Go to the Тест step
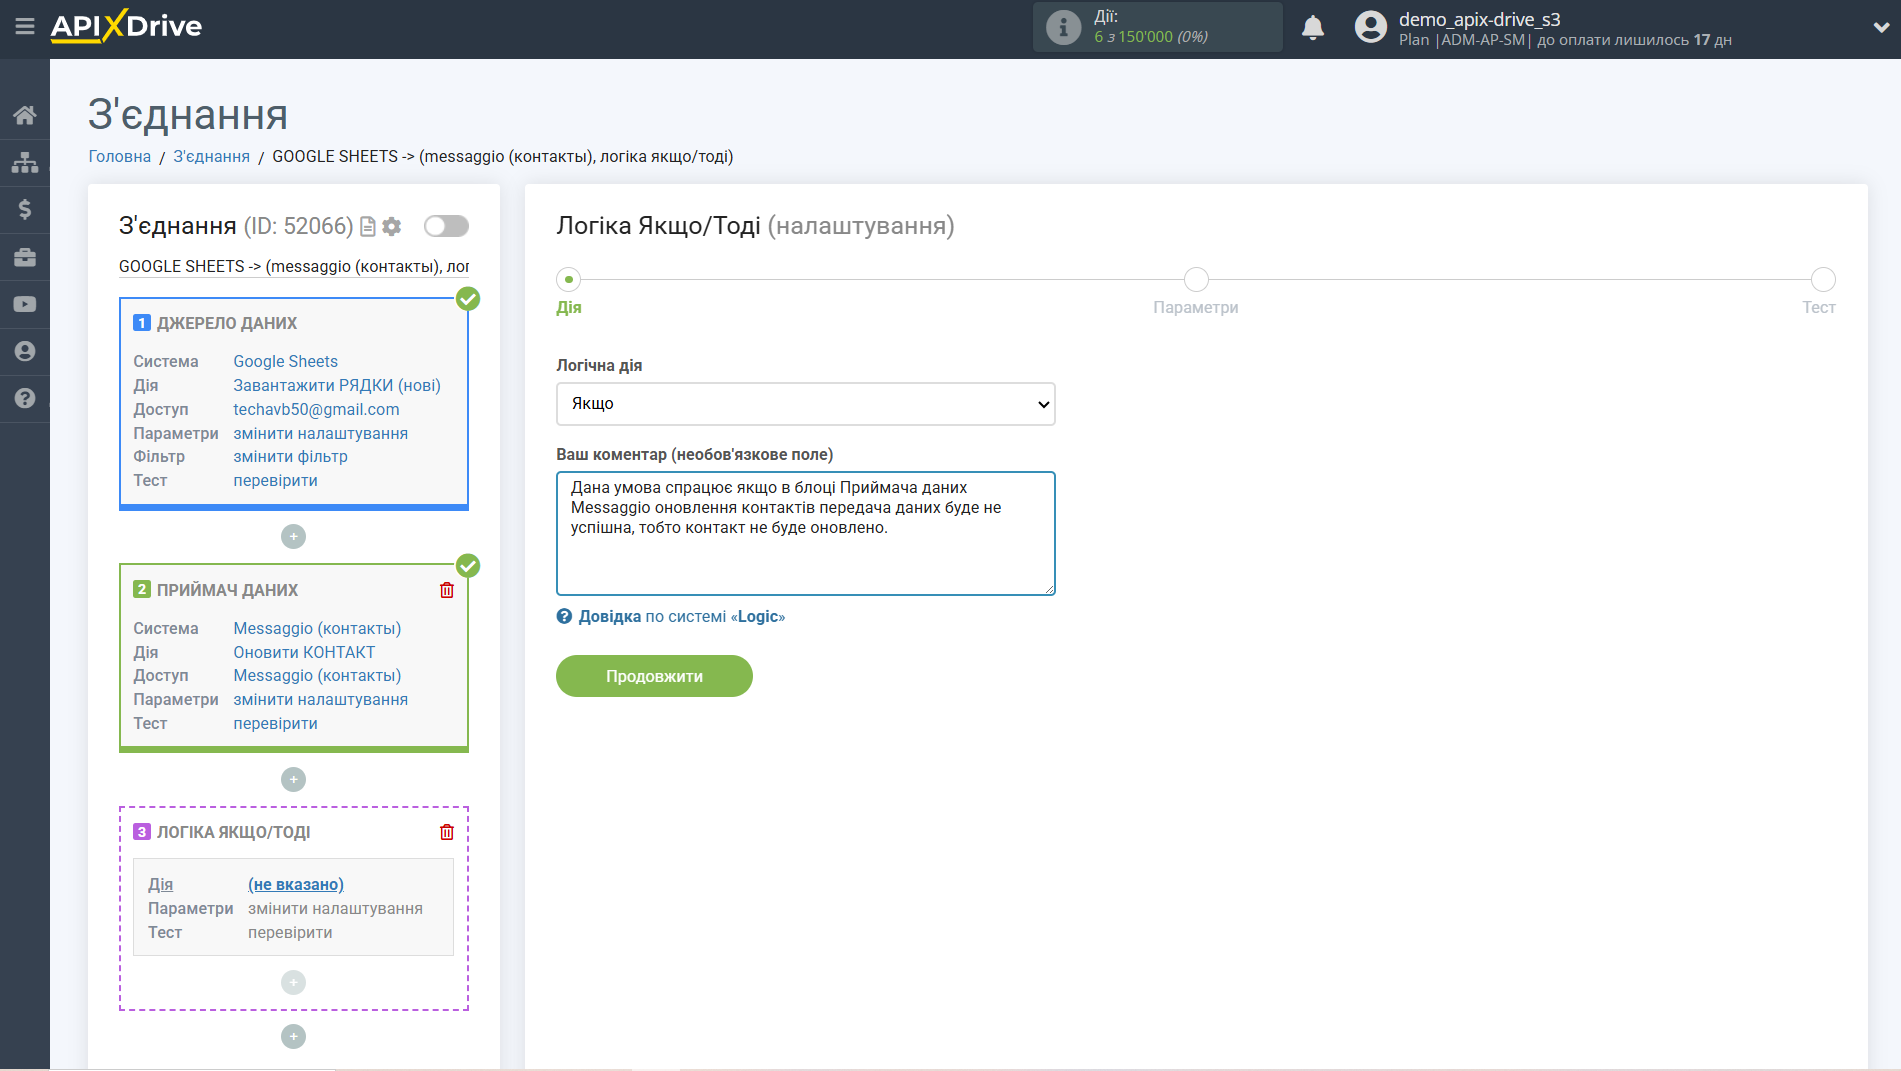Image resolution: width=1901 pixels, height=1071 pixels. click(x=1822, y=280)
